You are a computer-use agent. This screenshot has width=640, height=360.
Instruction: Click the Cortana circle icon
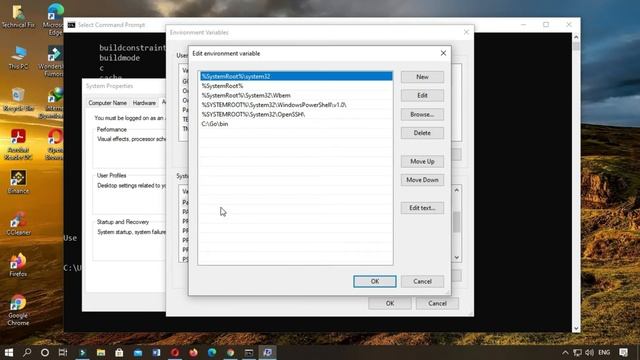pos(45,352)
